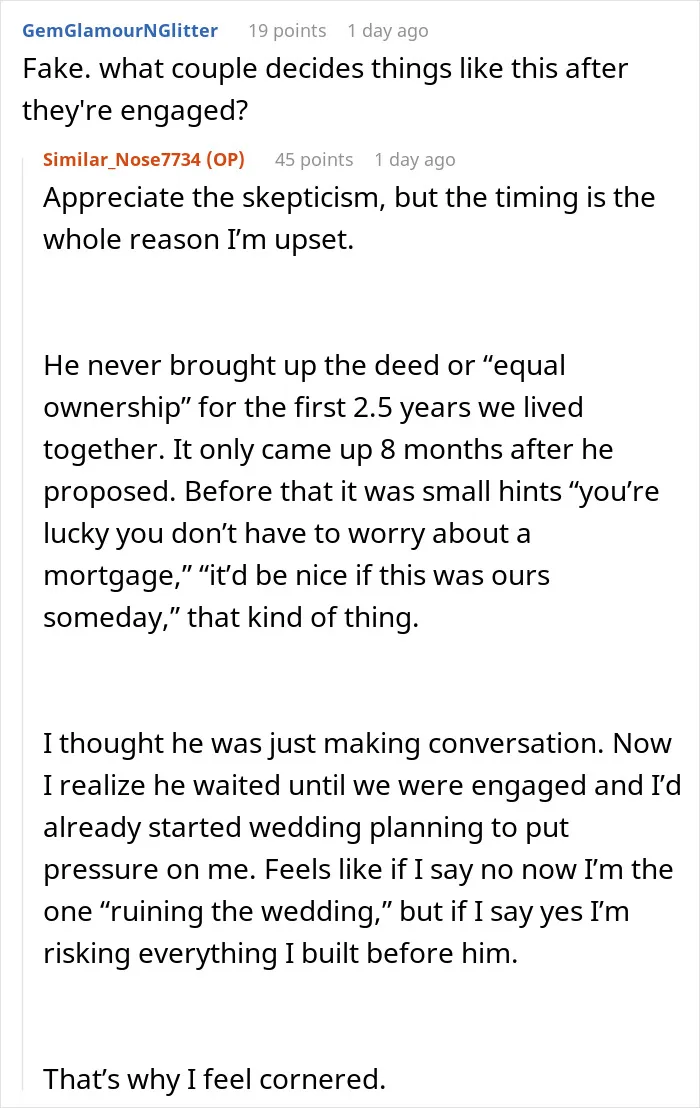Open the OP reply's '1 day ago' timestamp

[x=415, y=160]
